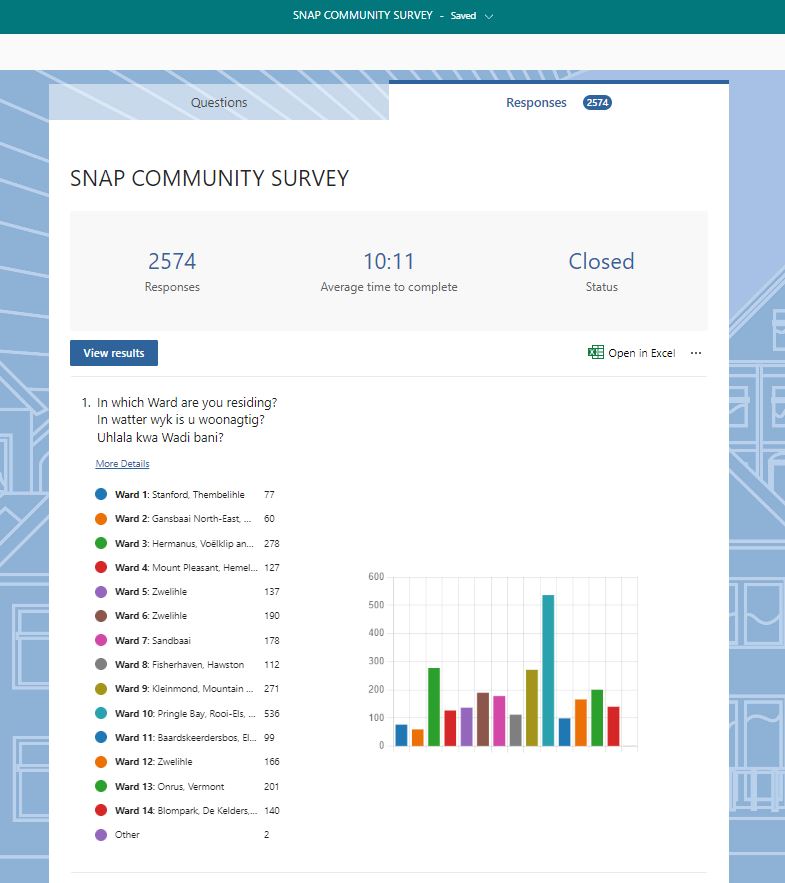This screenshot has width=785, height=883.
Task: Click the Ward 10 teal legend dot
Action: click(101, 713)
